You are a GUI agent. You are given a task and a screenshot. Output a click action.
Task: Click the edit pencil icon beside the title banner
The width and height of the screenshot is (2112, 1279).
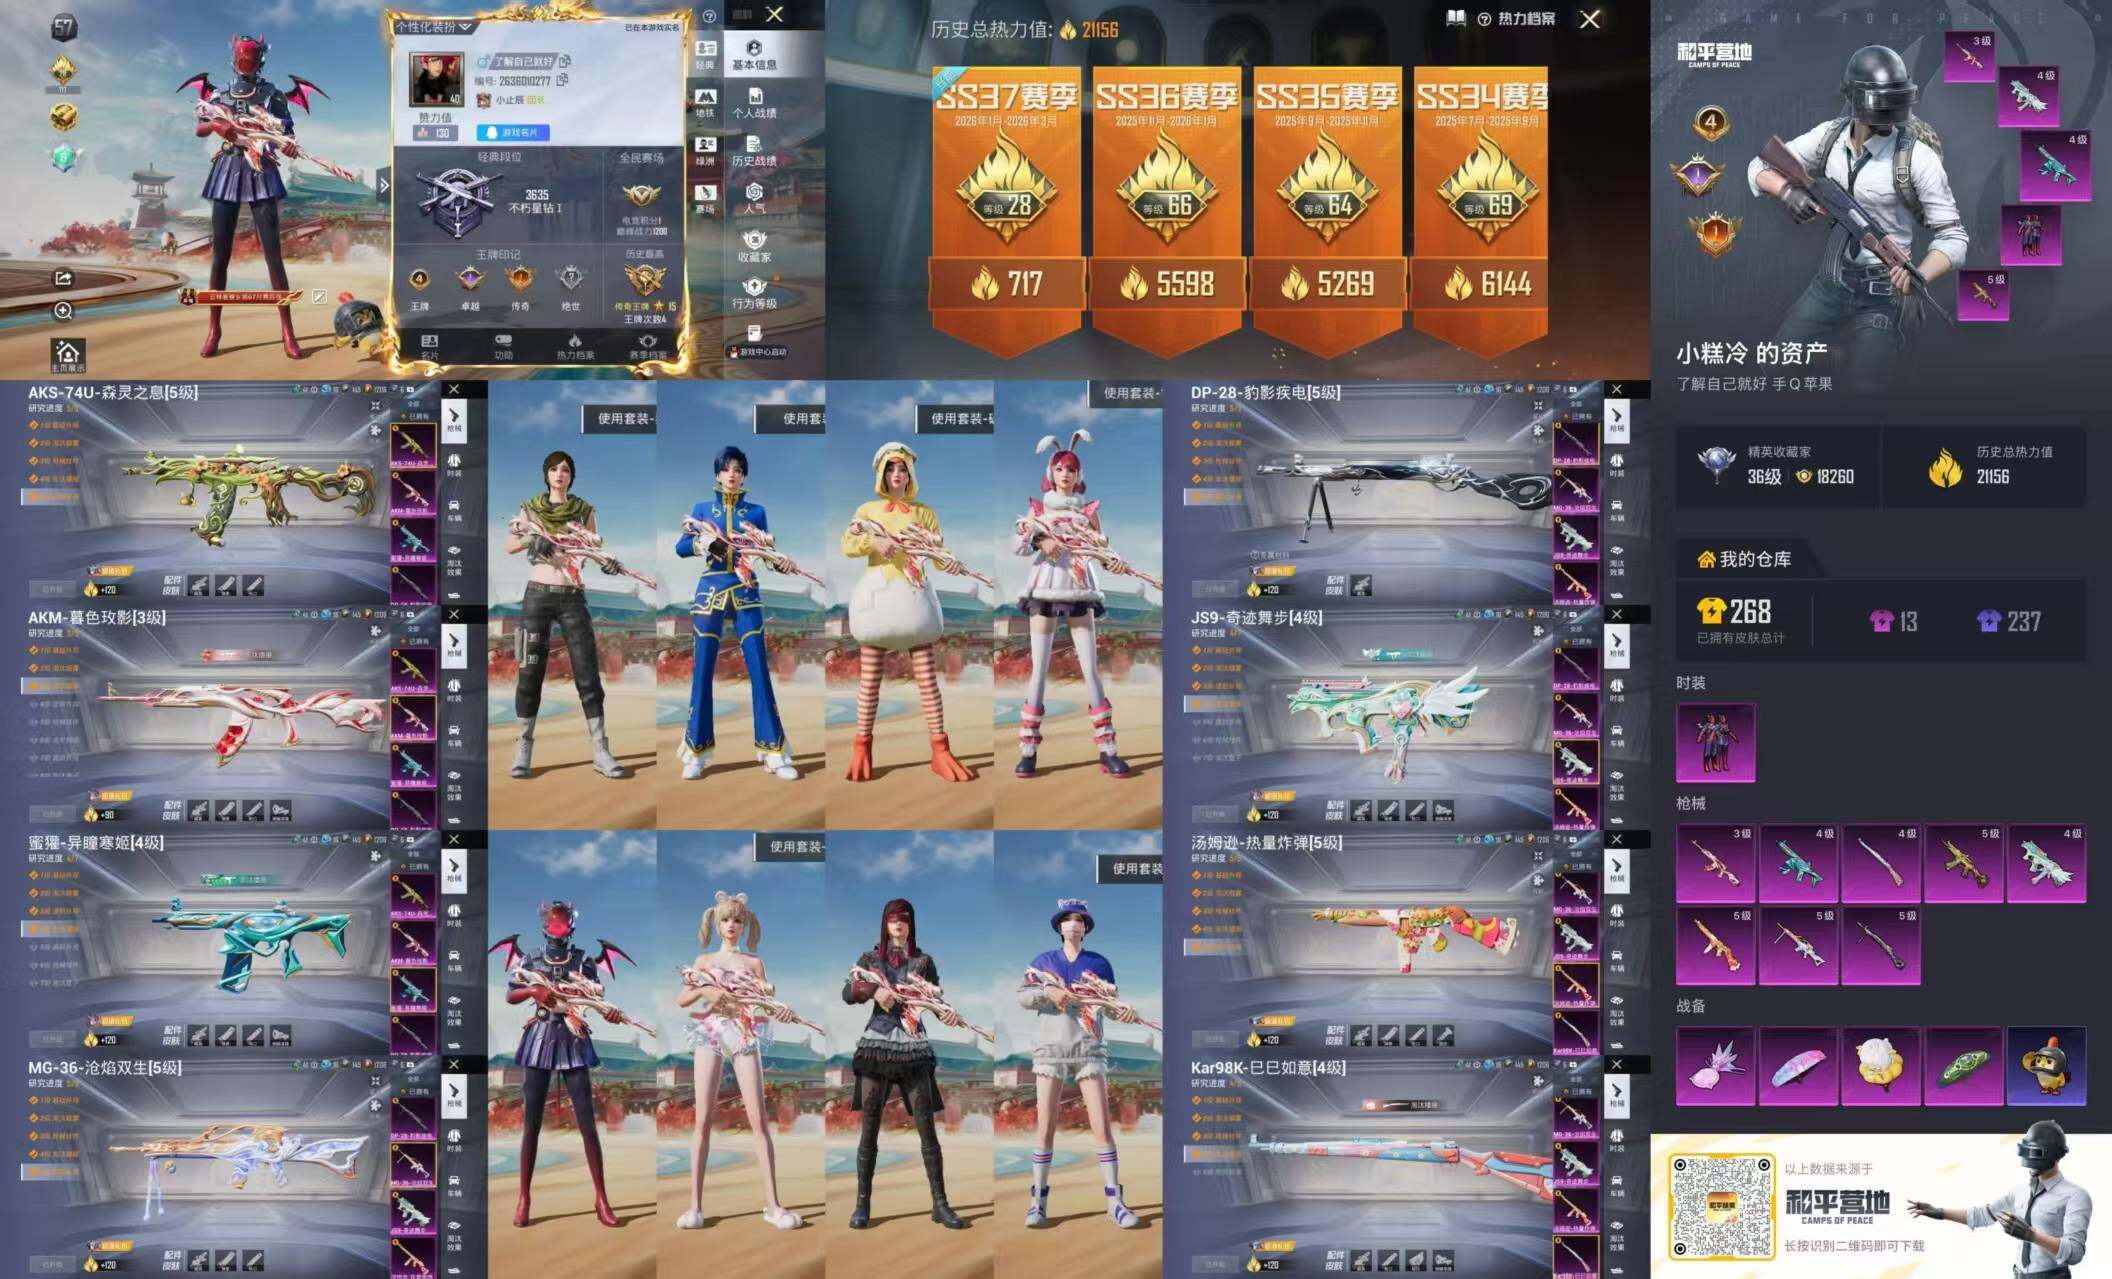(x=319, y=296)
